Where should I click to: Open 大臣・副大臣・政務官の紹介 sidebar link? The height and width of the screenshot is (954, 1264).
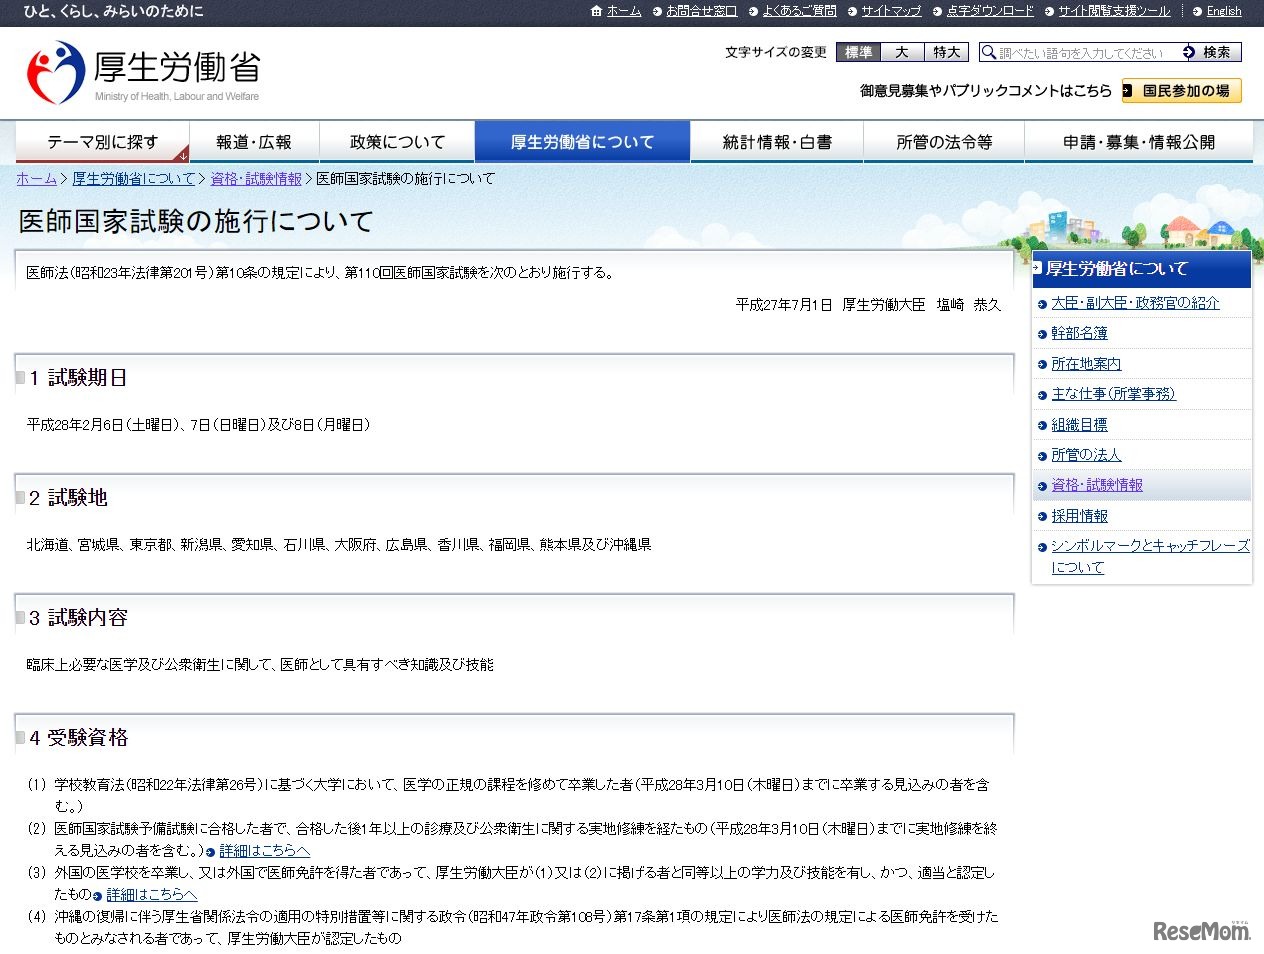1135,303
